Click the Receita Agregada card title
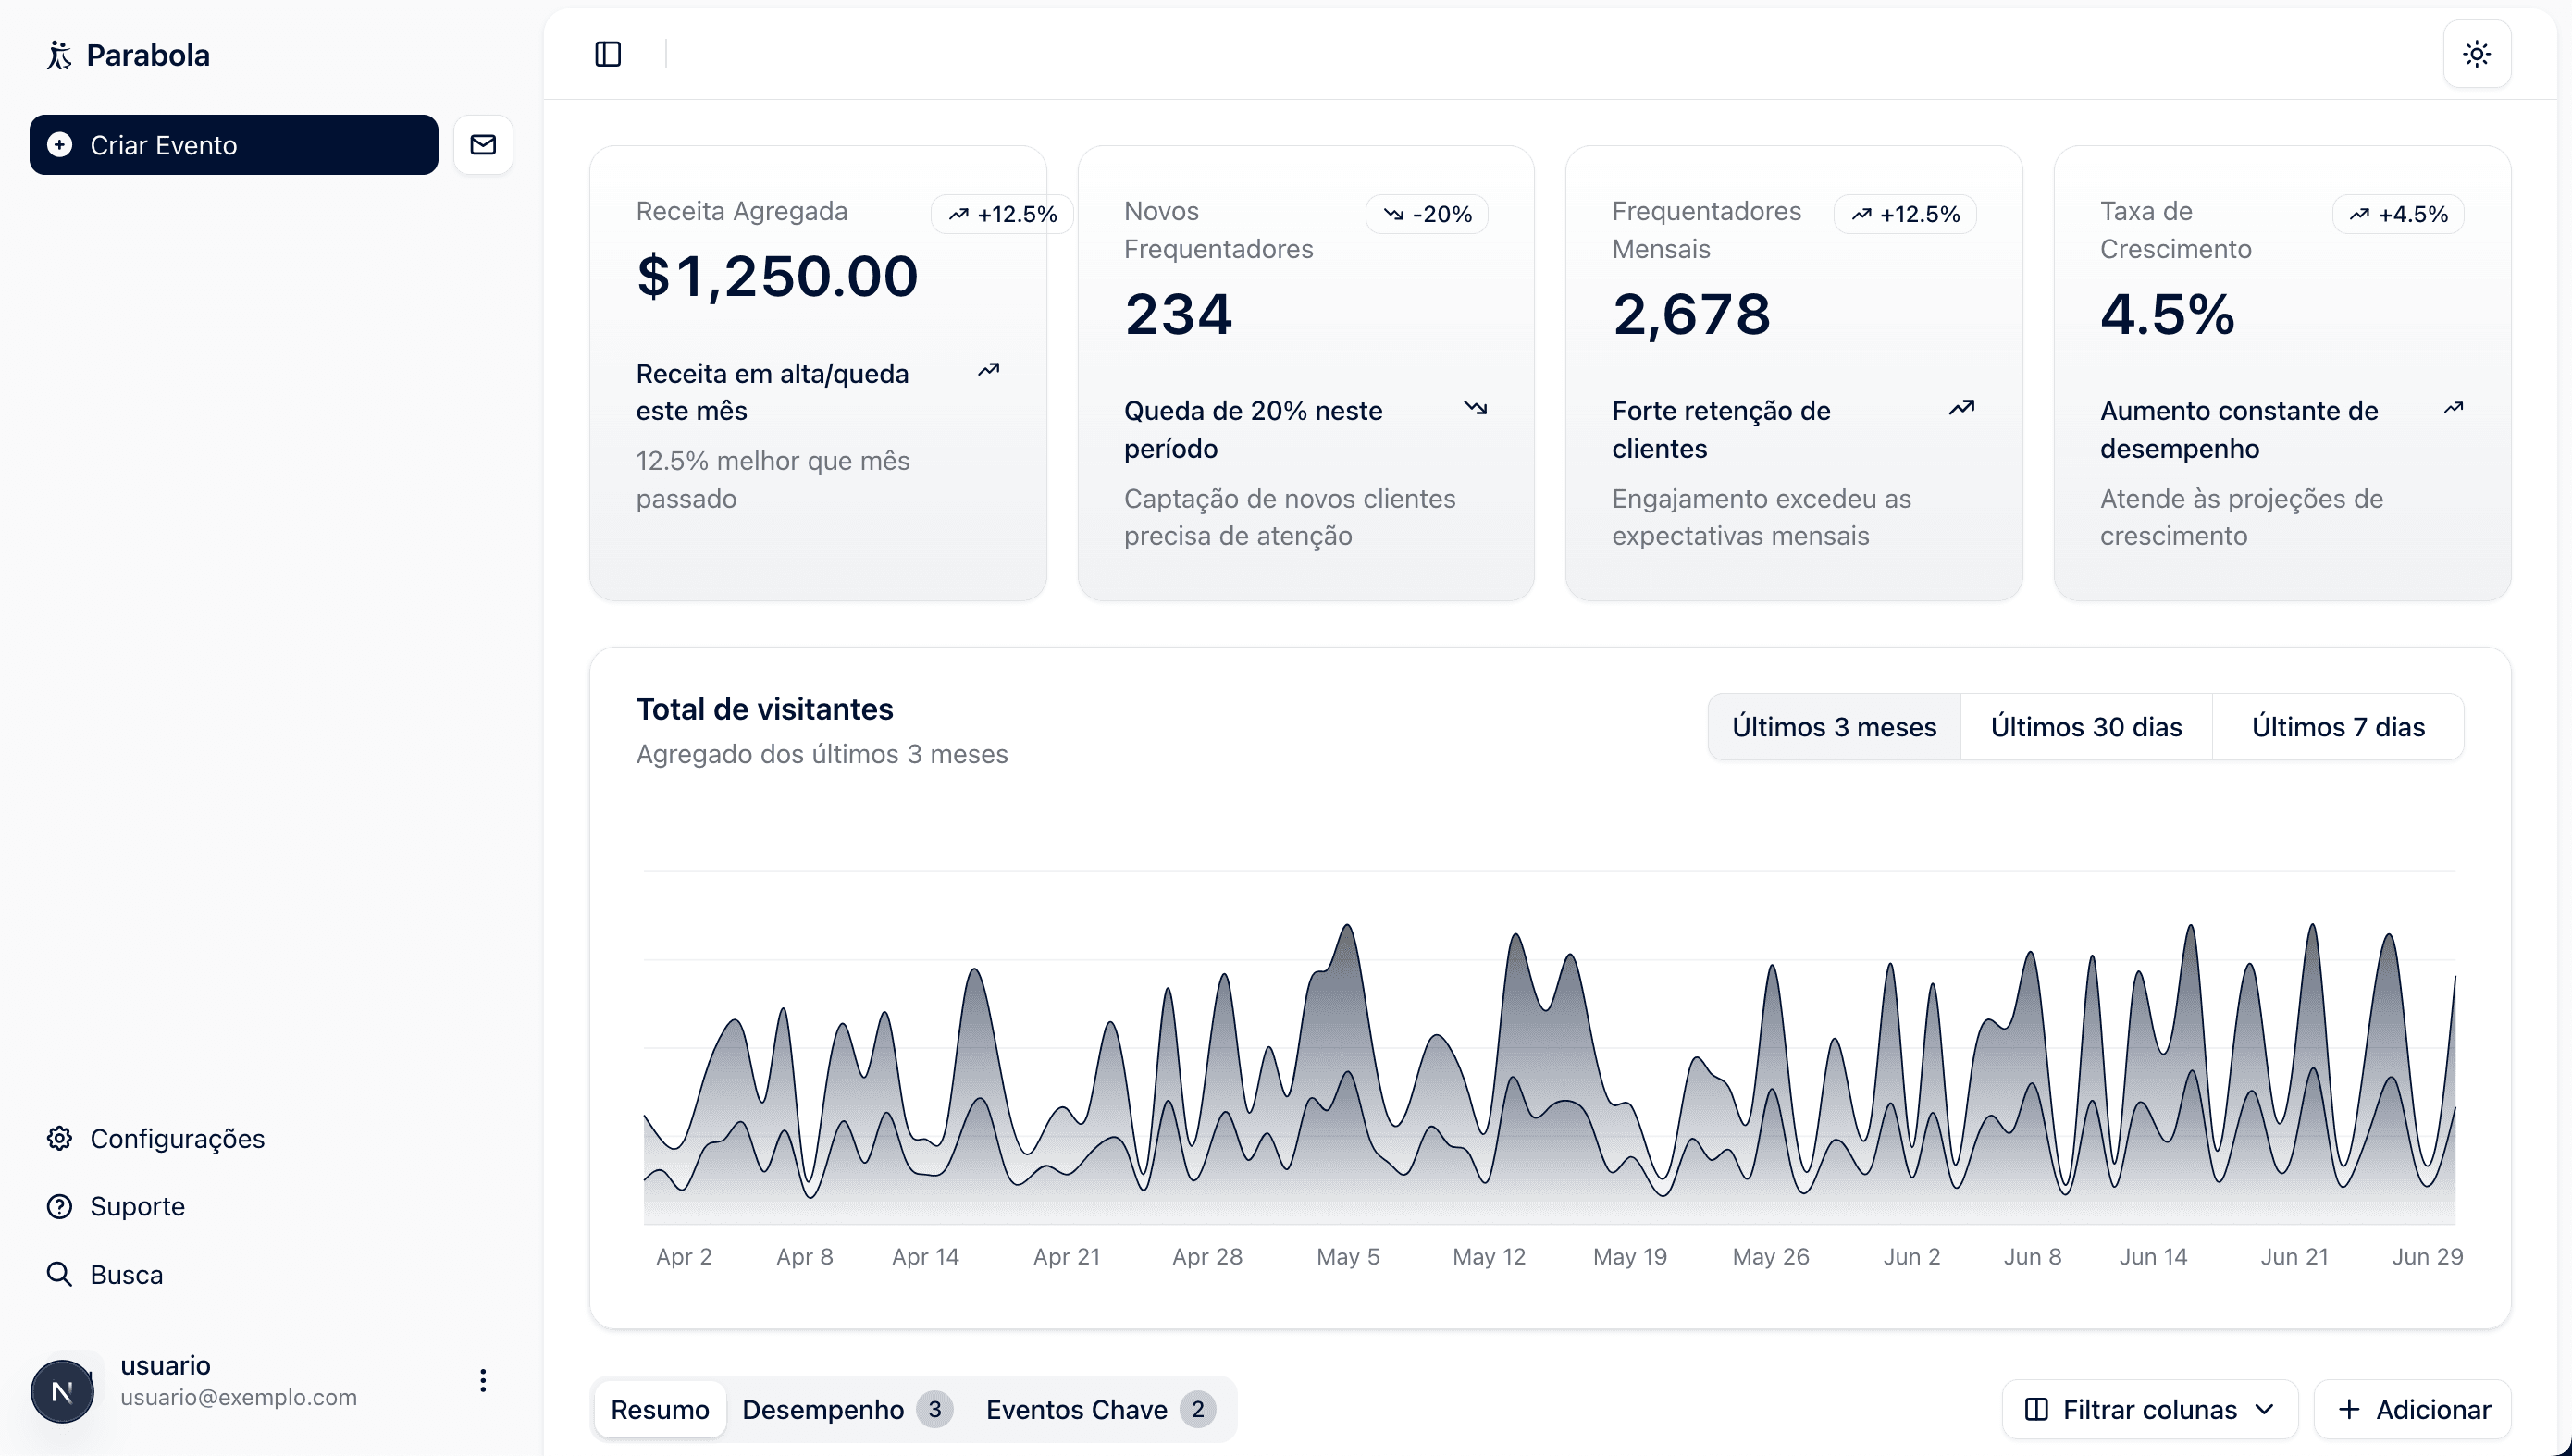Viewport: 2572px width, 1456px height. click(742, 211)
